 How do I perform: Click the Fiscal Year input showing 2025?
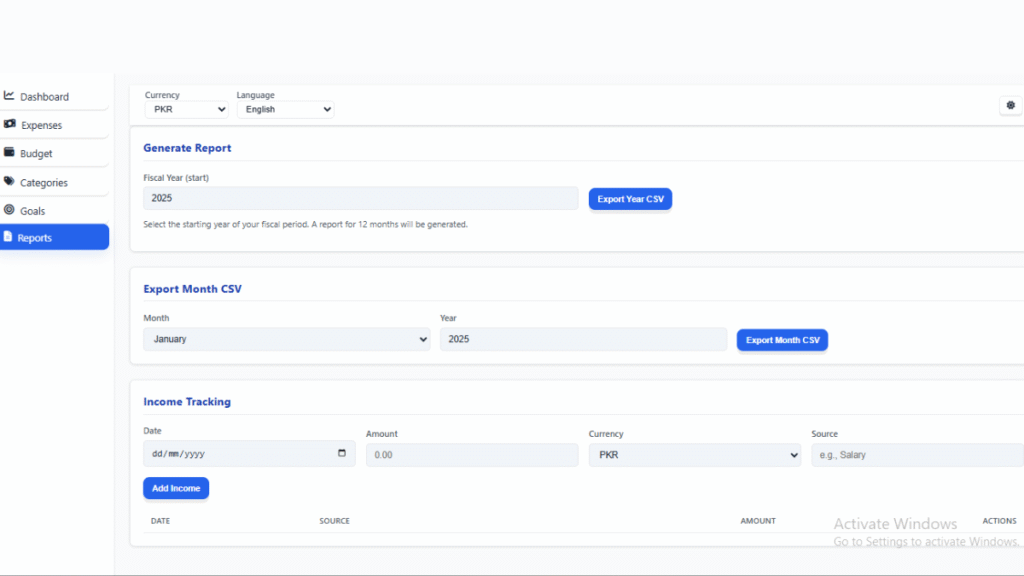click(359, 198)
